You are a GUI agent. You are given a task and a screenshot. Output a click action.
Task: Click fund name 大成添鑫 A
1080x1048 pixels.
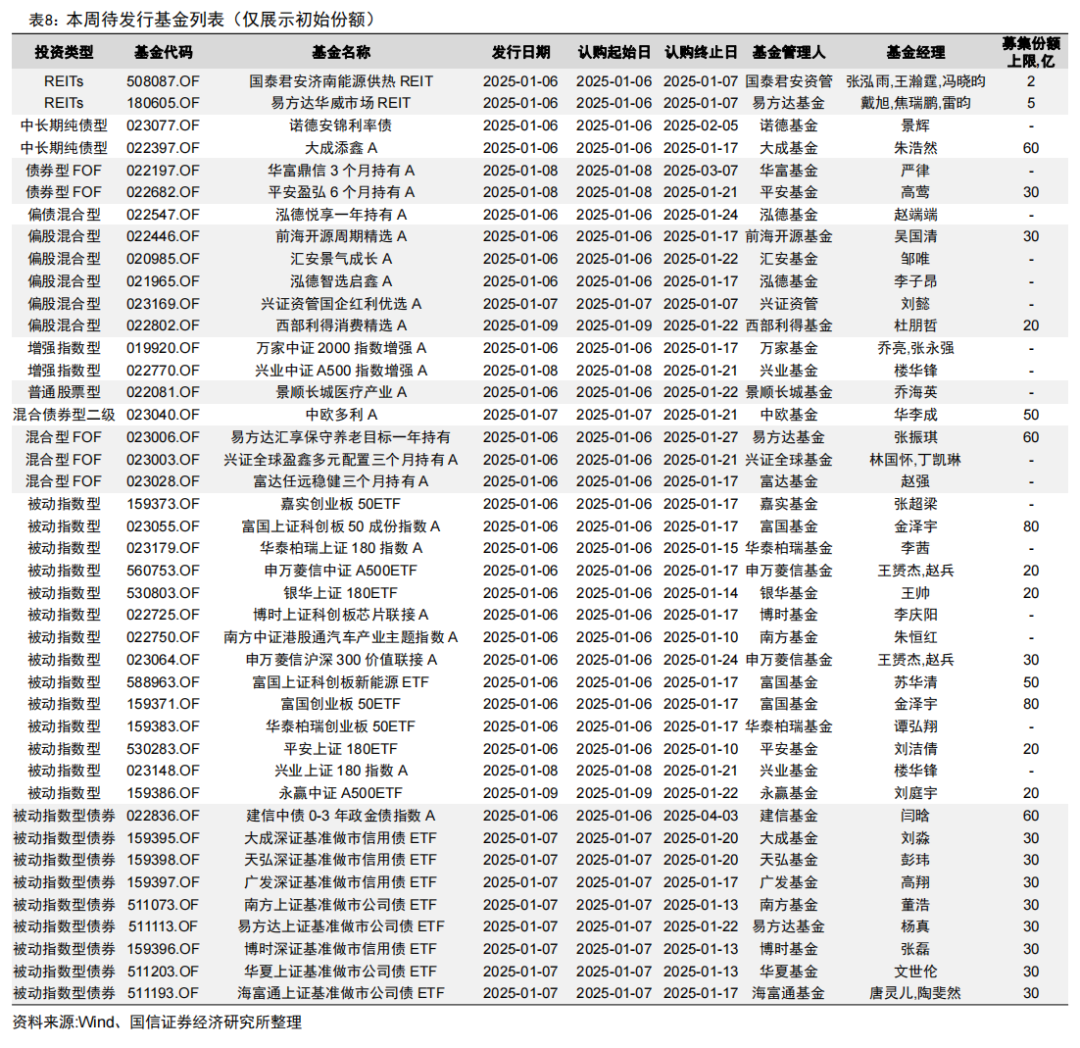tap(341, 148)
